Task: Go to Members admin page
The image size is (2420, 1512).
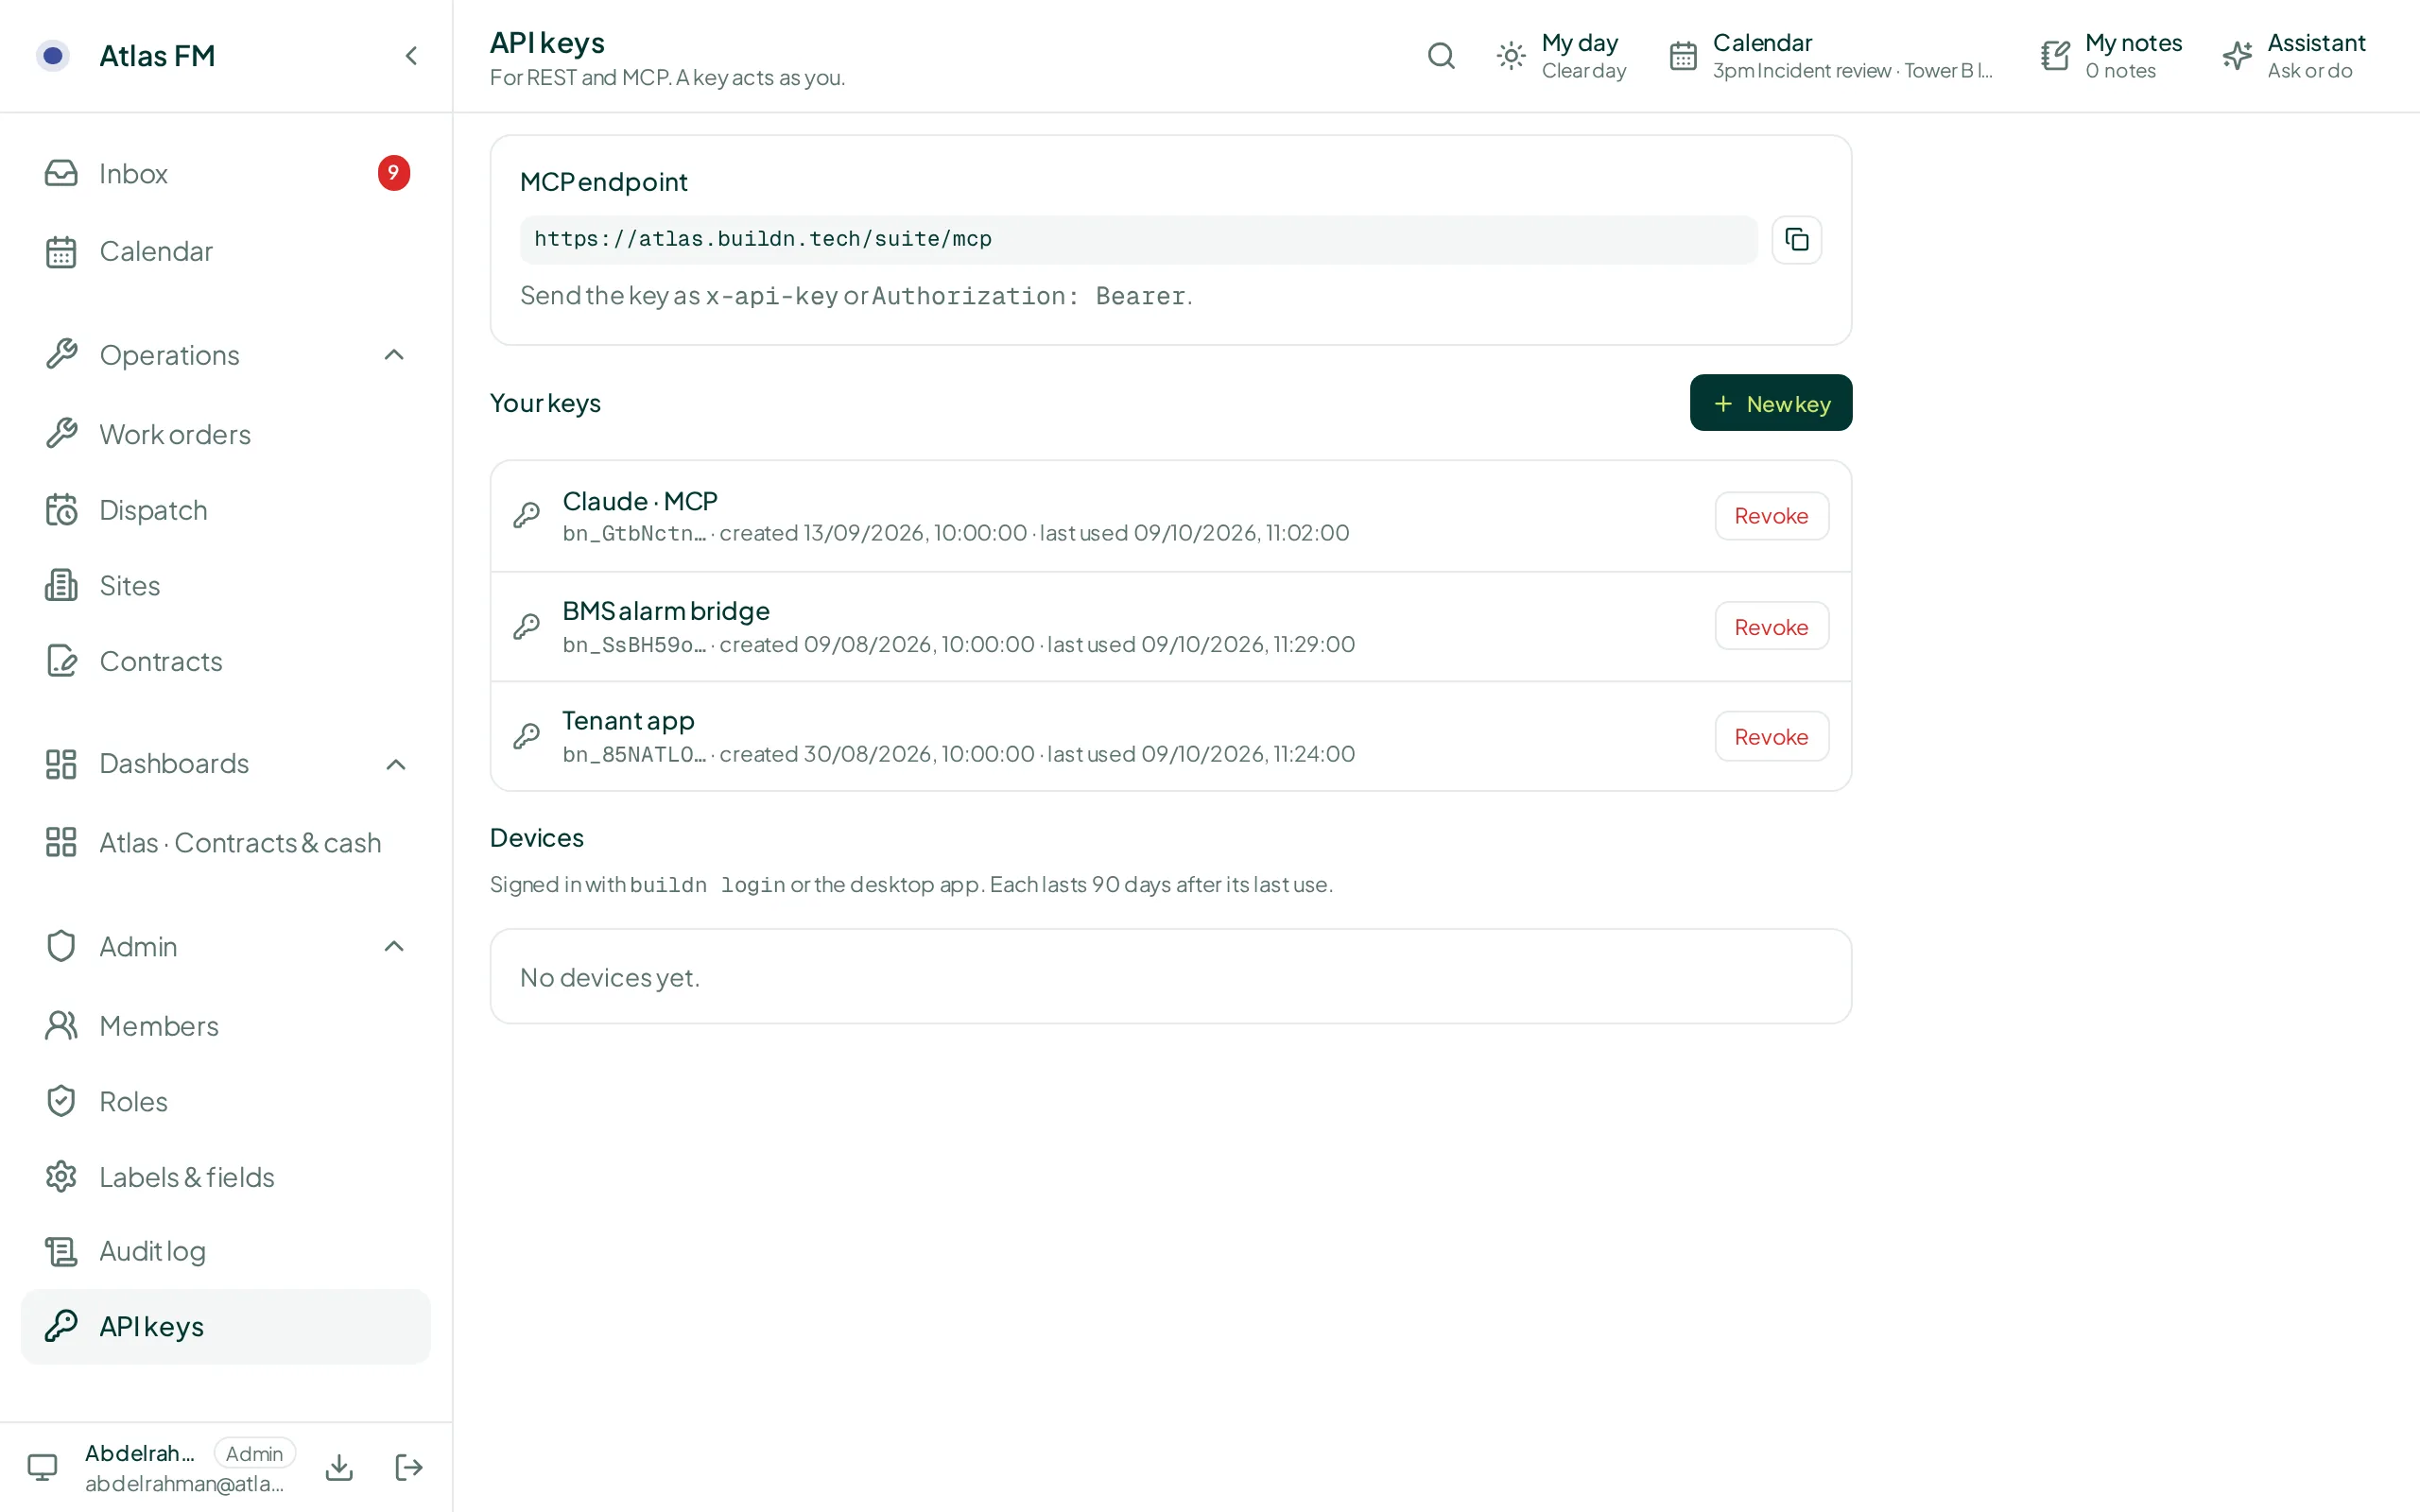Action: pos(226,1027)
